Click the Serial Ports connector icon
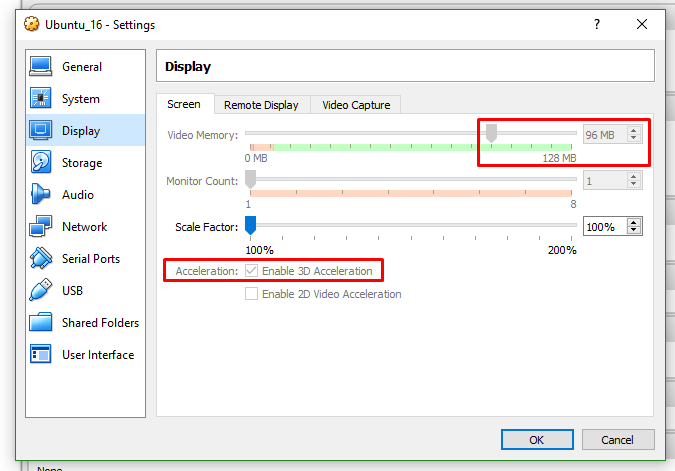 pos(41,258)
